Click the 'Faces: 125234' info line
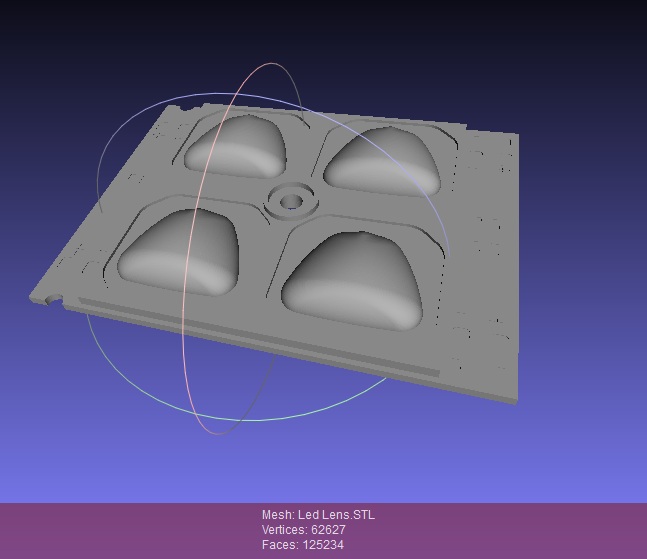The width and height of the screenshot is (647, 559). click(x=302, y=545)
